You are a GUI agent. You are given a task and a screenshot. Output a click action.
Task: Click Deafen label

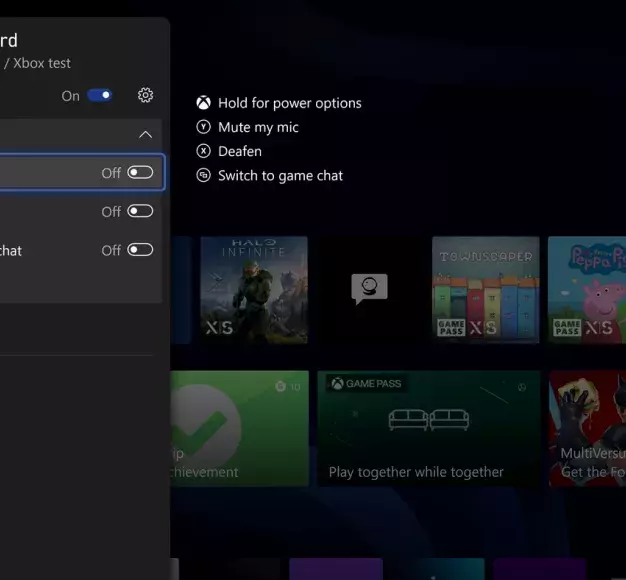(x=240, y=151)
